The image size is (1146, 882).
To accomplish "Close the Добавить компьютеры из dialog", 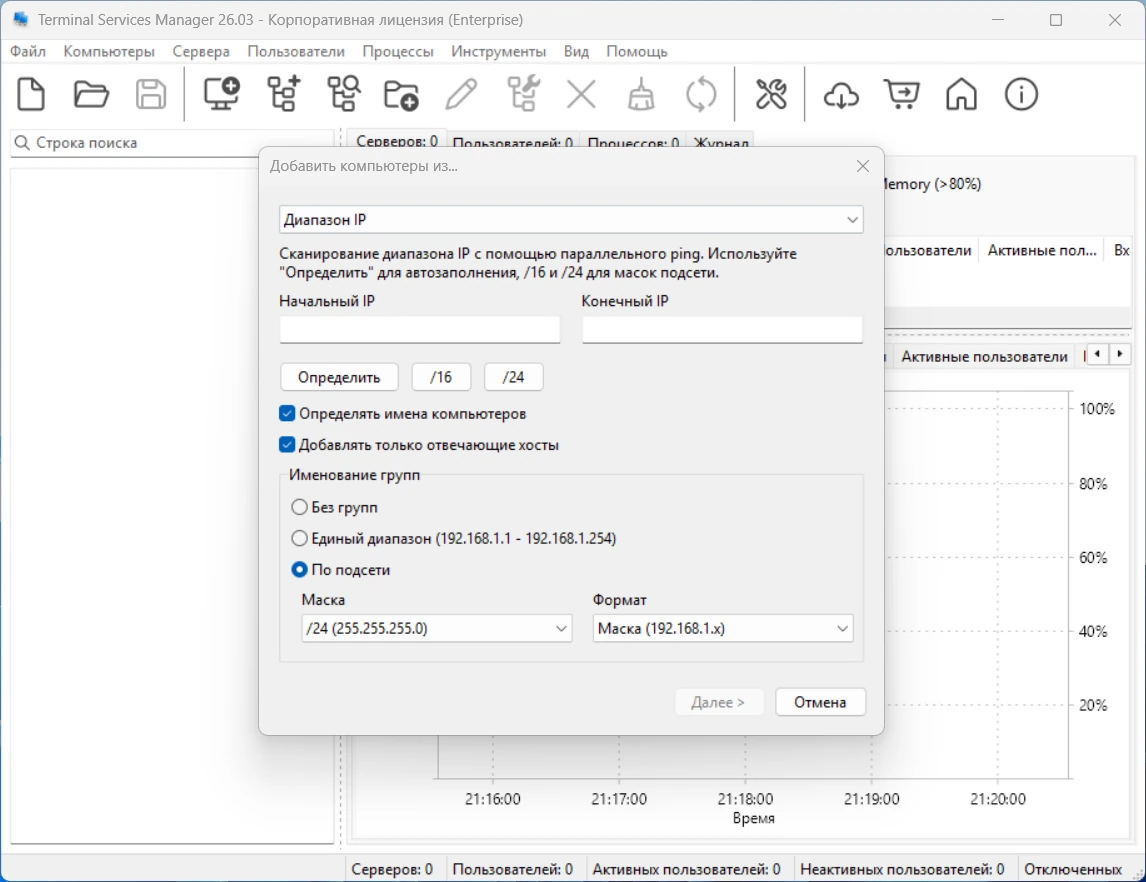I will click(862, 166).
